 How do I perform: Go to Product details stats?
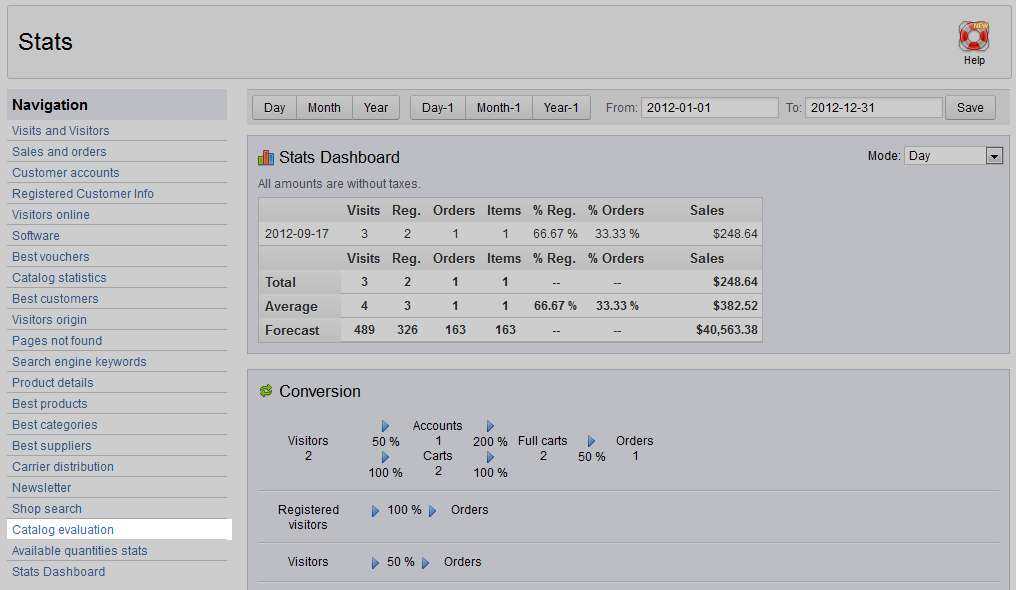tap(52, 383)
